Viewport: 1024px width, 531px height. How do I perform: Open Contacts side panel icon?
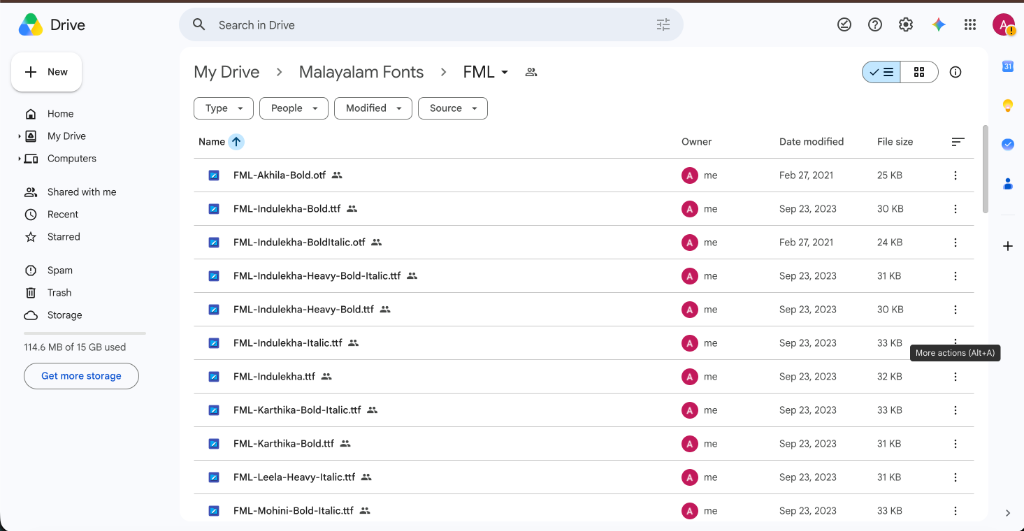pos(1008,184)
